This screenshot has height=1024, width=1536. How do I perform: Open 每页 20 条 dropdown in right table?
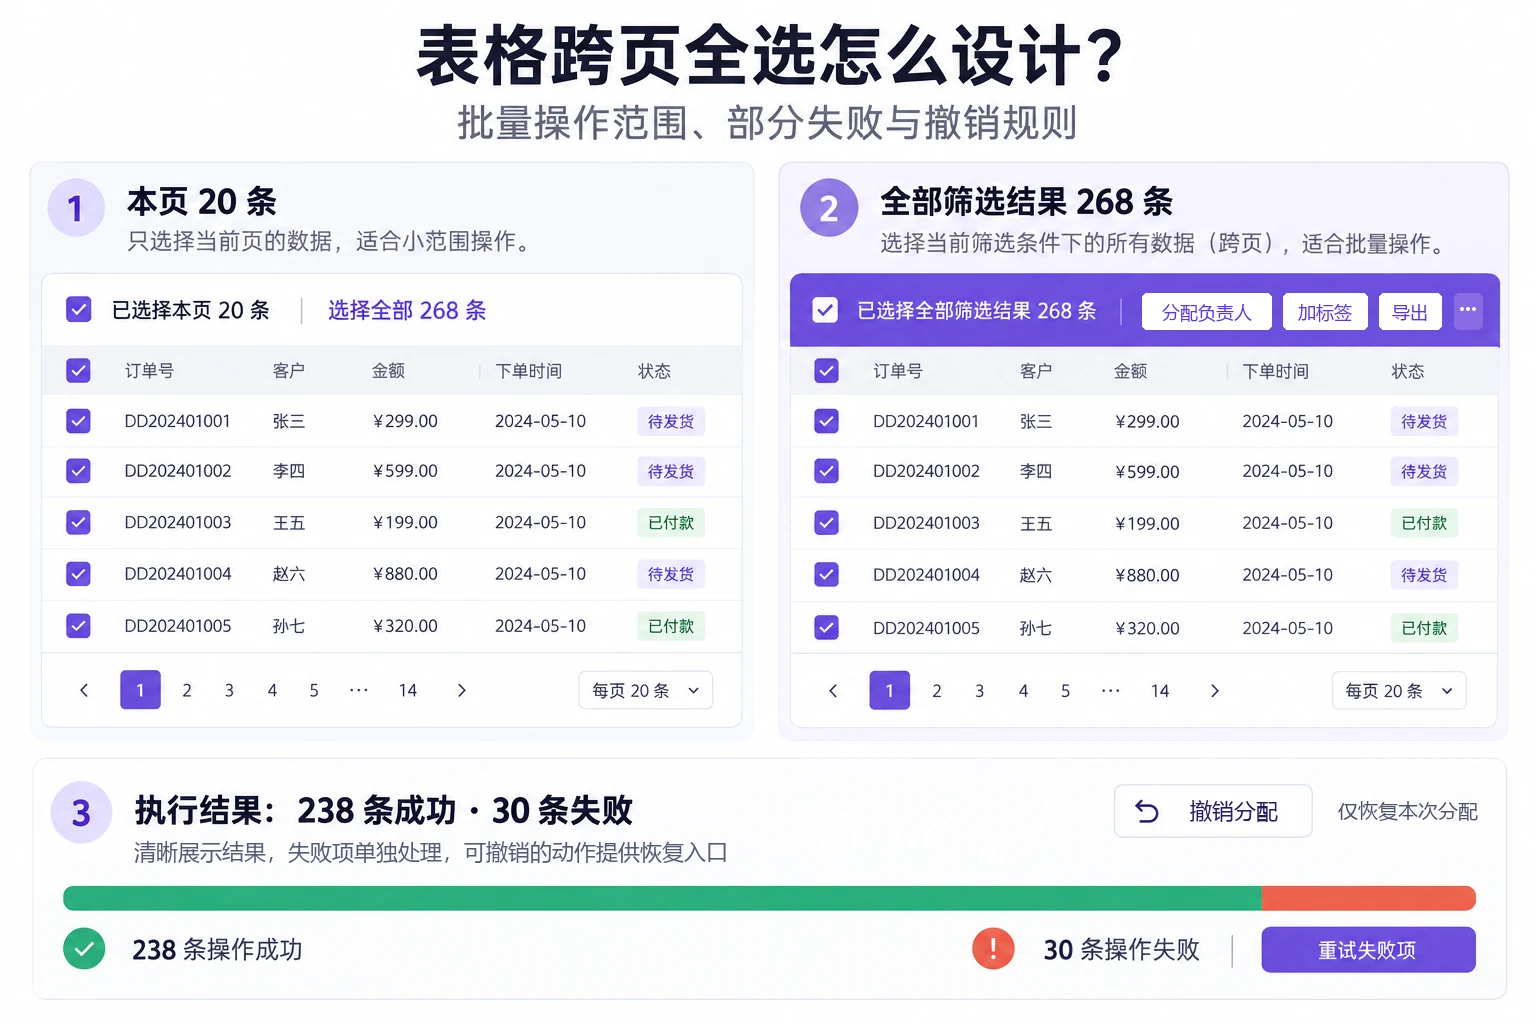(x=1399, y=691)
